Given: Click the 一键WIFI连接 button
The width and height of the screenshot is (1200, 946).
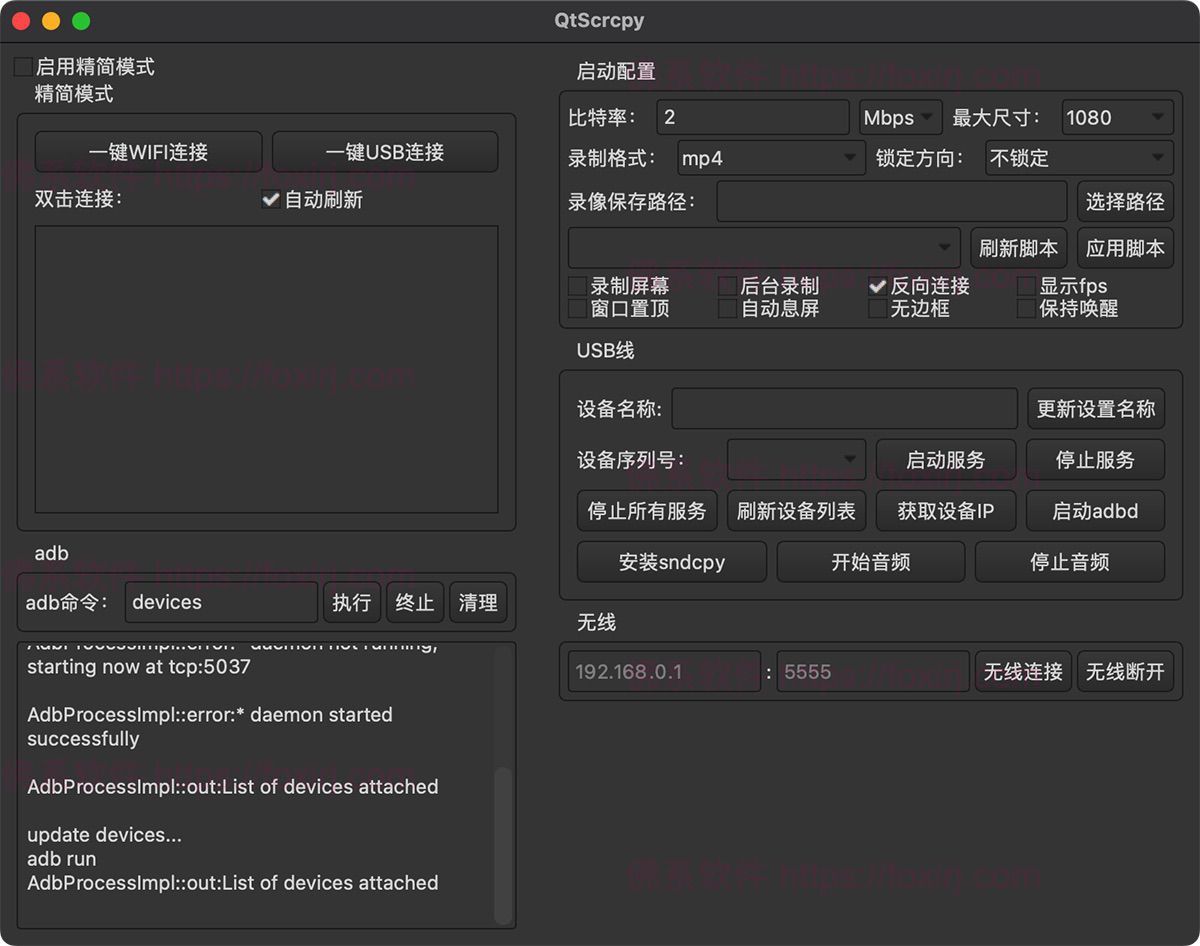Looking at the screenshot, I should click(x=148, y=152).
